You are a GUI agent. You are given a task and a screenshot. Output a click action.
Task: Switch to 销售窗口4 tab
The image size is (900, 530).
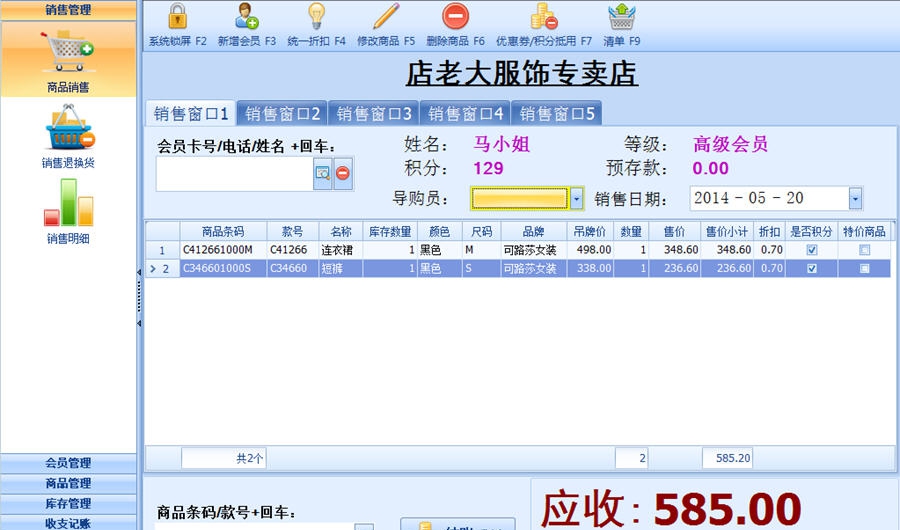pyautogui.click(x=465, y=113)
